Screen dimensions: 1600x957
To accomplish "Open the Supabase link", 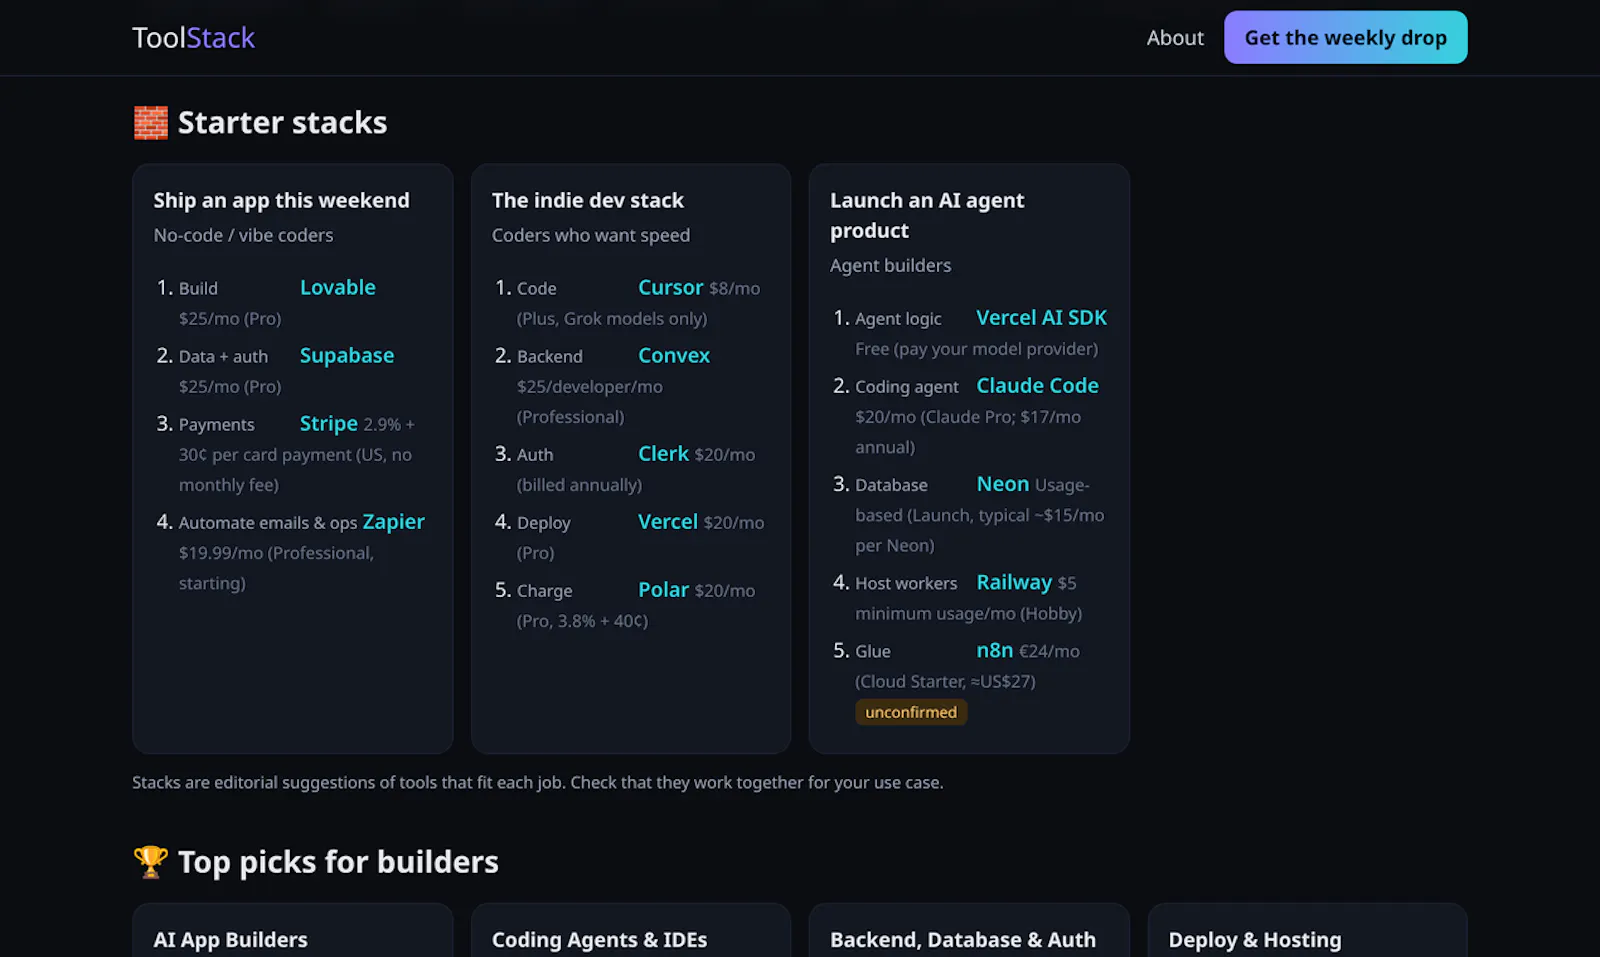I will tap(347, 355).
